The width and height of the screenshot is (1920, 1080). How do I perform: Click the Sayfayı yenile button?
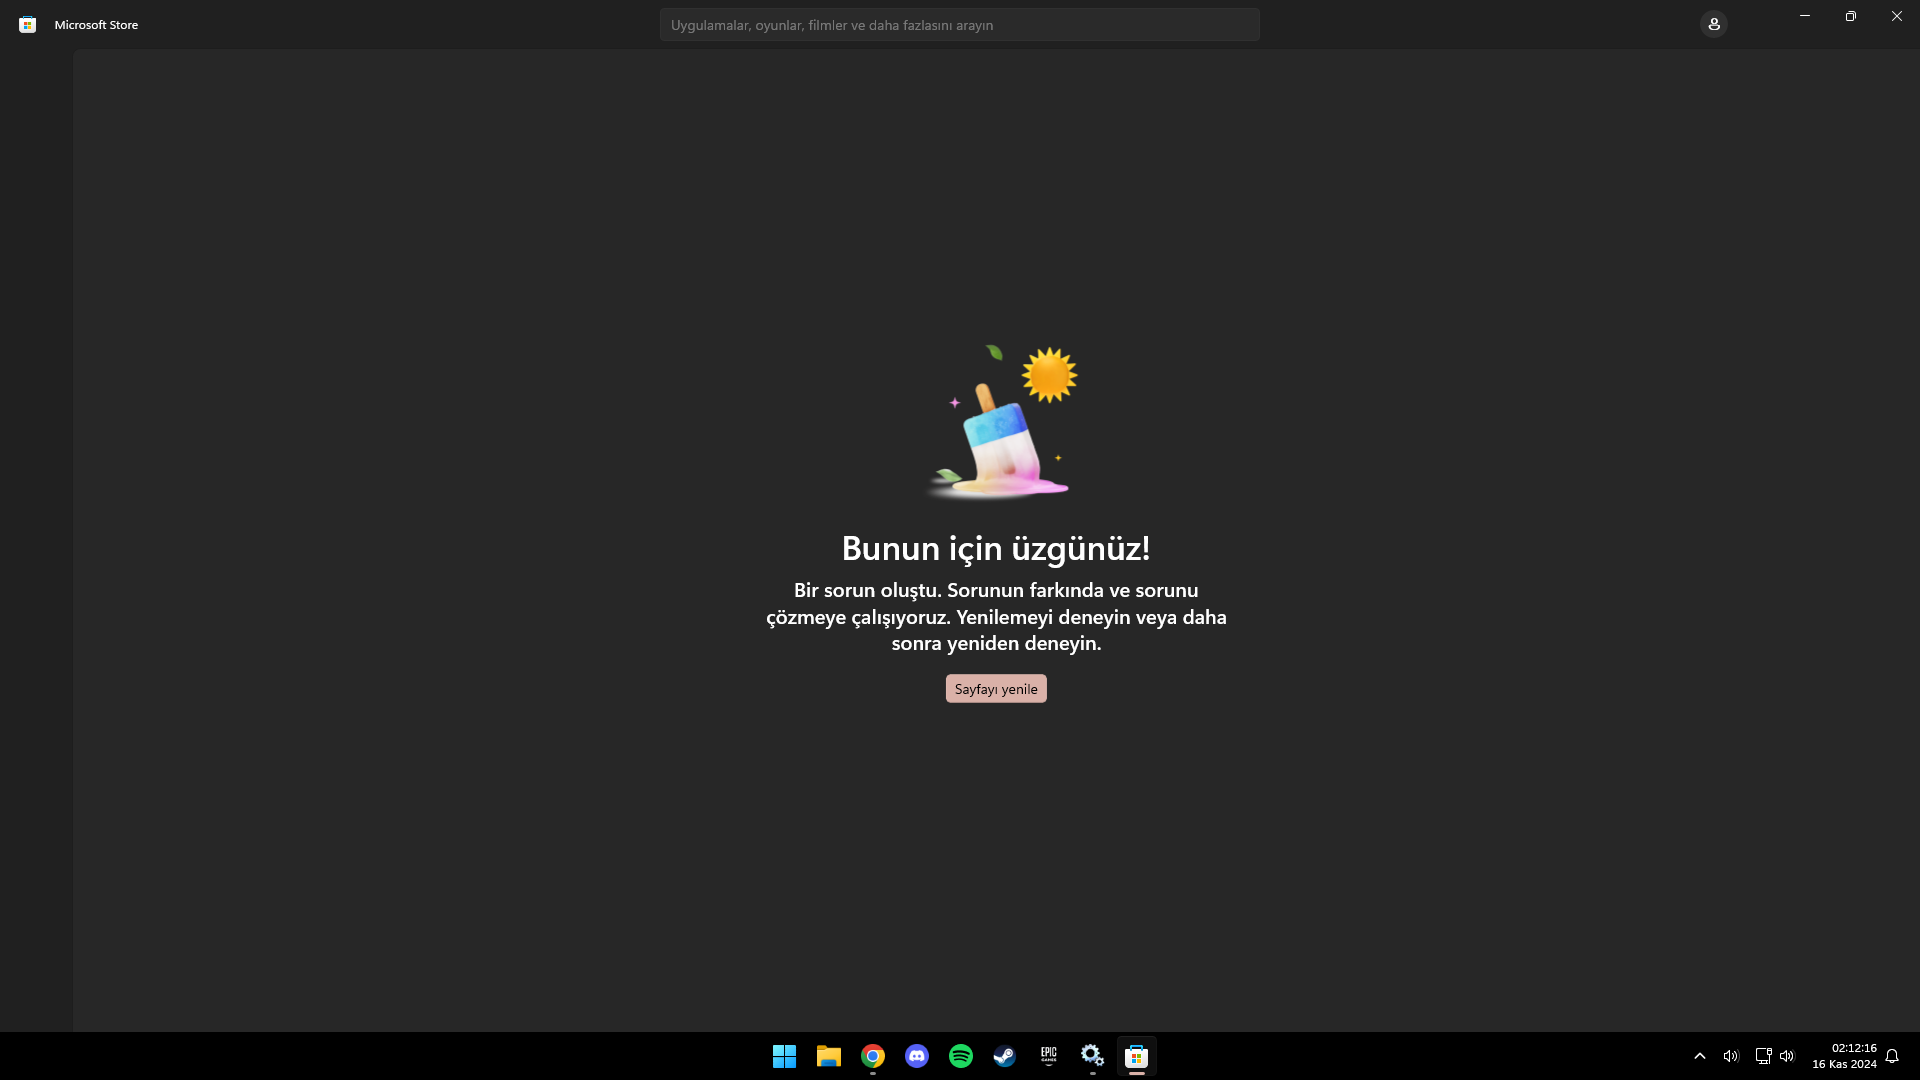point(996,689)
